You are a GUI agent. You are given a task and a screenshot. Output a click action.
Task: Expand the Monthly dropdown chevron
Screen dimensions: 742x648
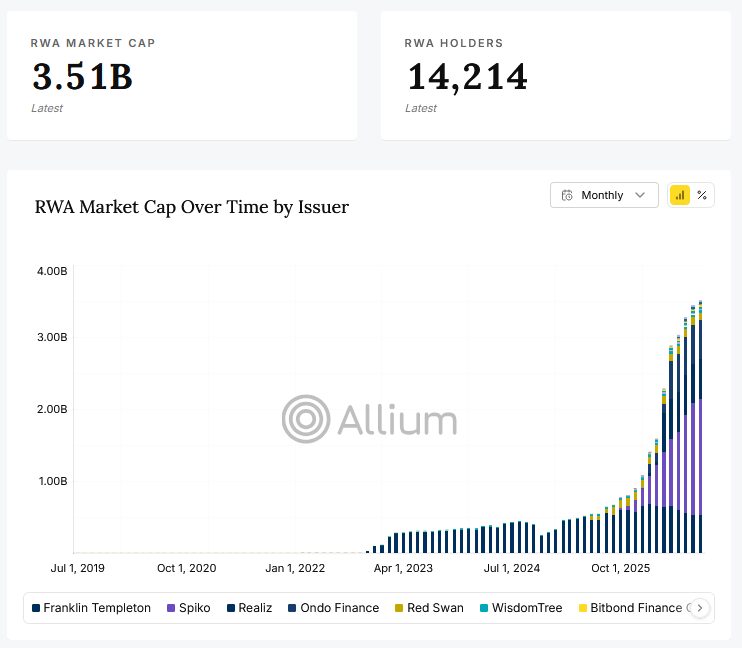(640, 195)
